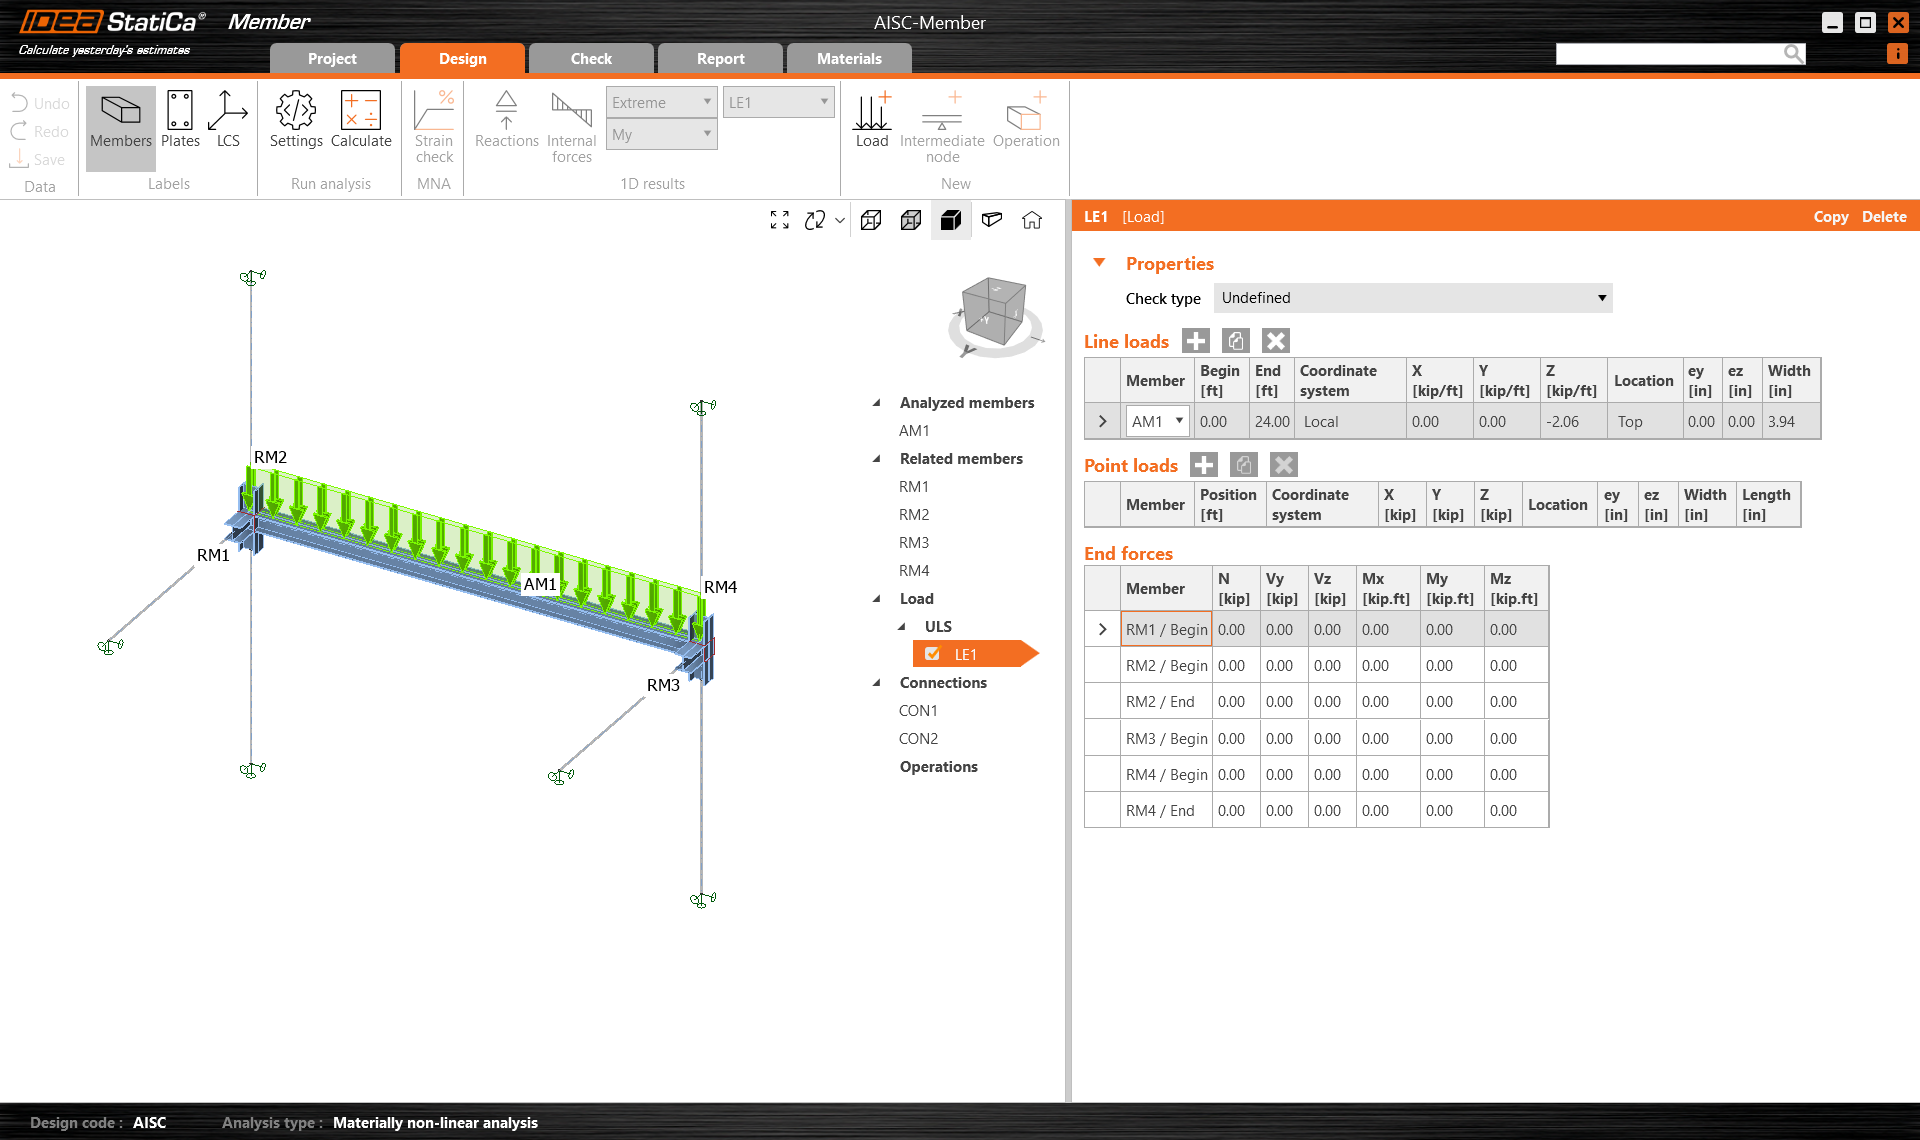The image size is (1920, 1140).
Task: Enable the LE1 load case checkbox
Action: [932, 653]
